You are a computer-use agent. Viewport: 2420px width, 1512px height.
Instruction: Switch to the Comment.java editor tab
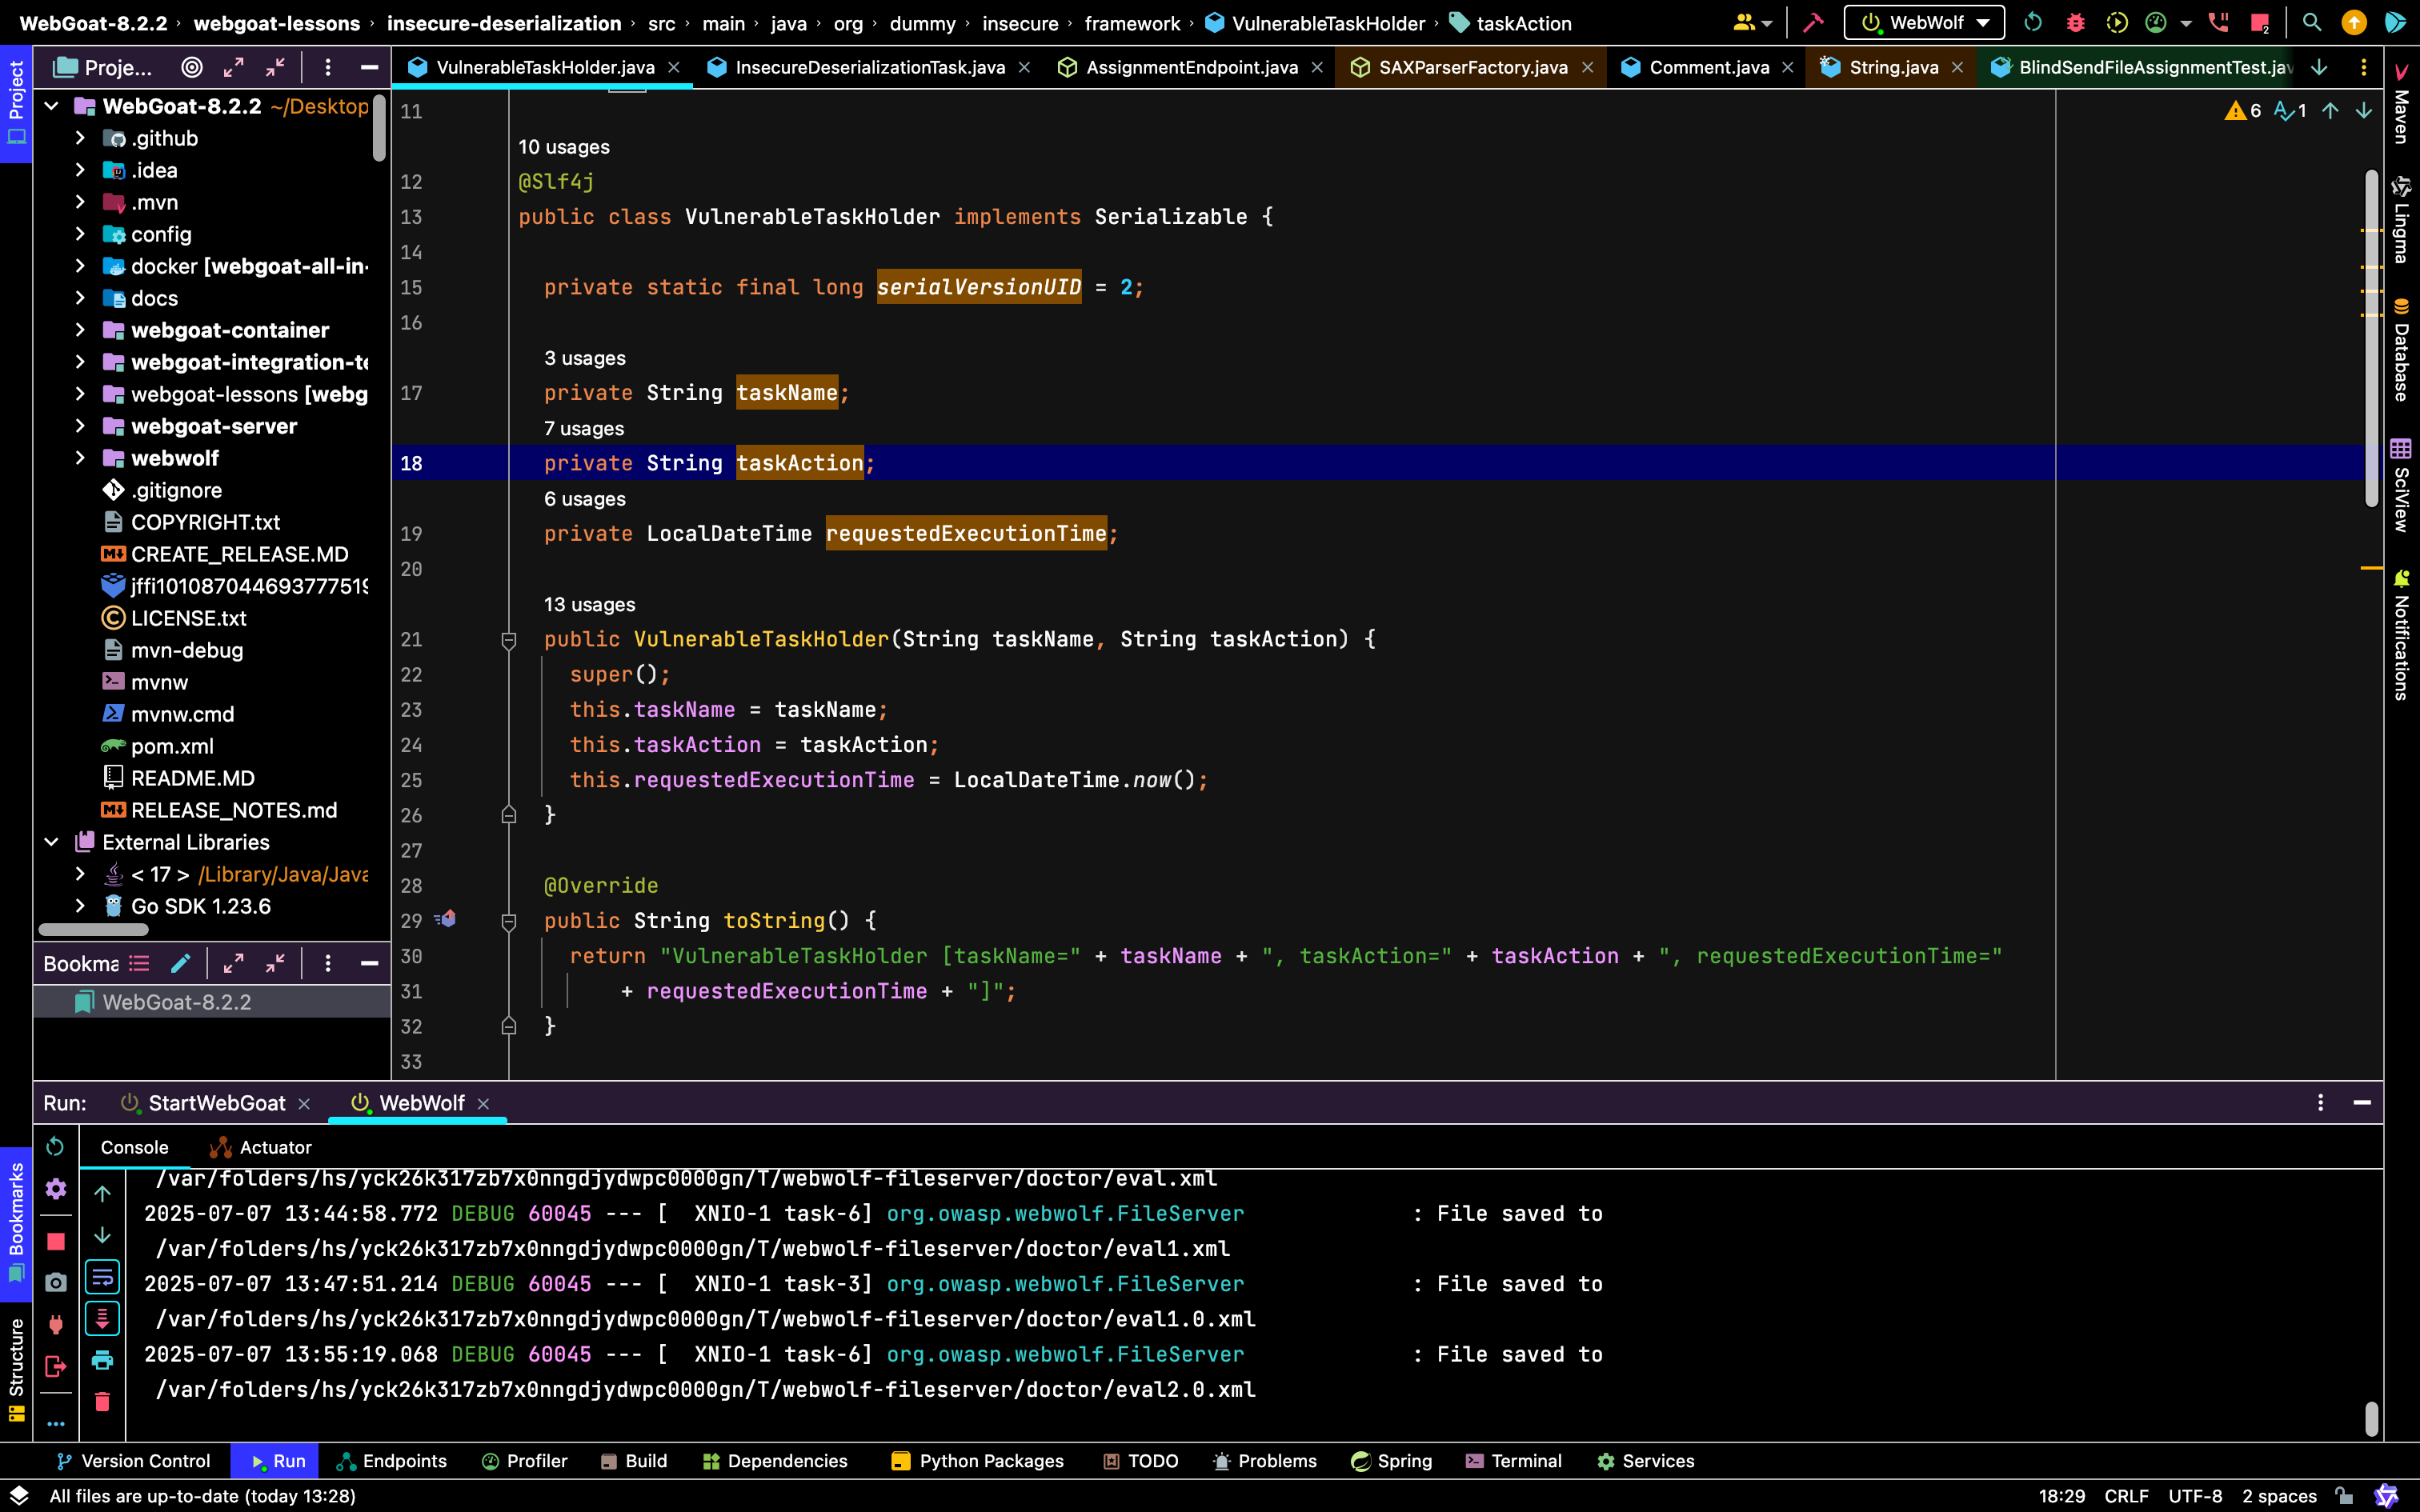pos(1708,67)
